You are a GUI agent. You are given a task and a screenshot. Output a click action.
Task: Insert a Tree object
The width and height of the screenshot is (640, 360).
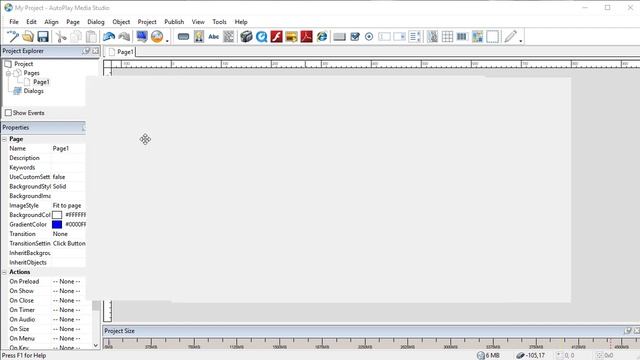pyautogui.click(x=432, y=37)
